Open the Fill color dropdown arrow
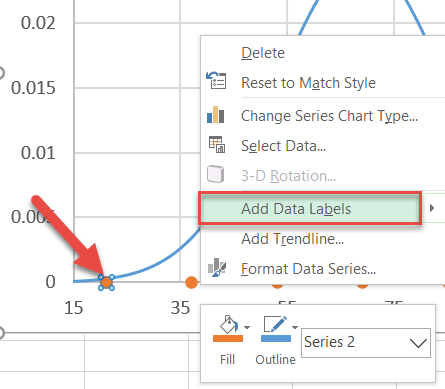 247,327
